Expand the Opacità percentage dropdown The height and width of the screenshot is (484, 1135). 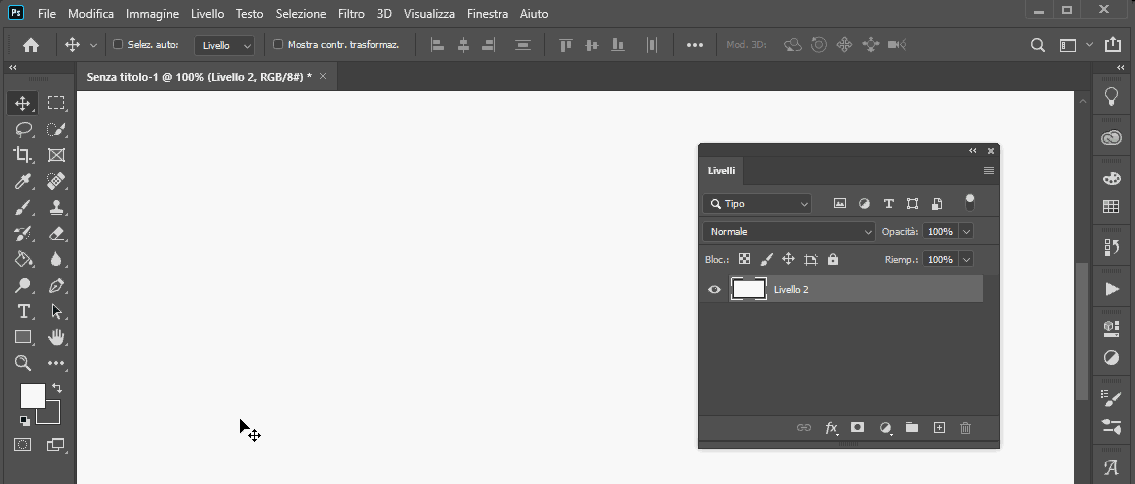[x=966, y=231]
